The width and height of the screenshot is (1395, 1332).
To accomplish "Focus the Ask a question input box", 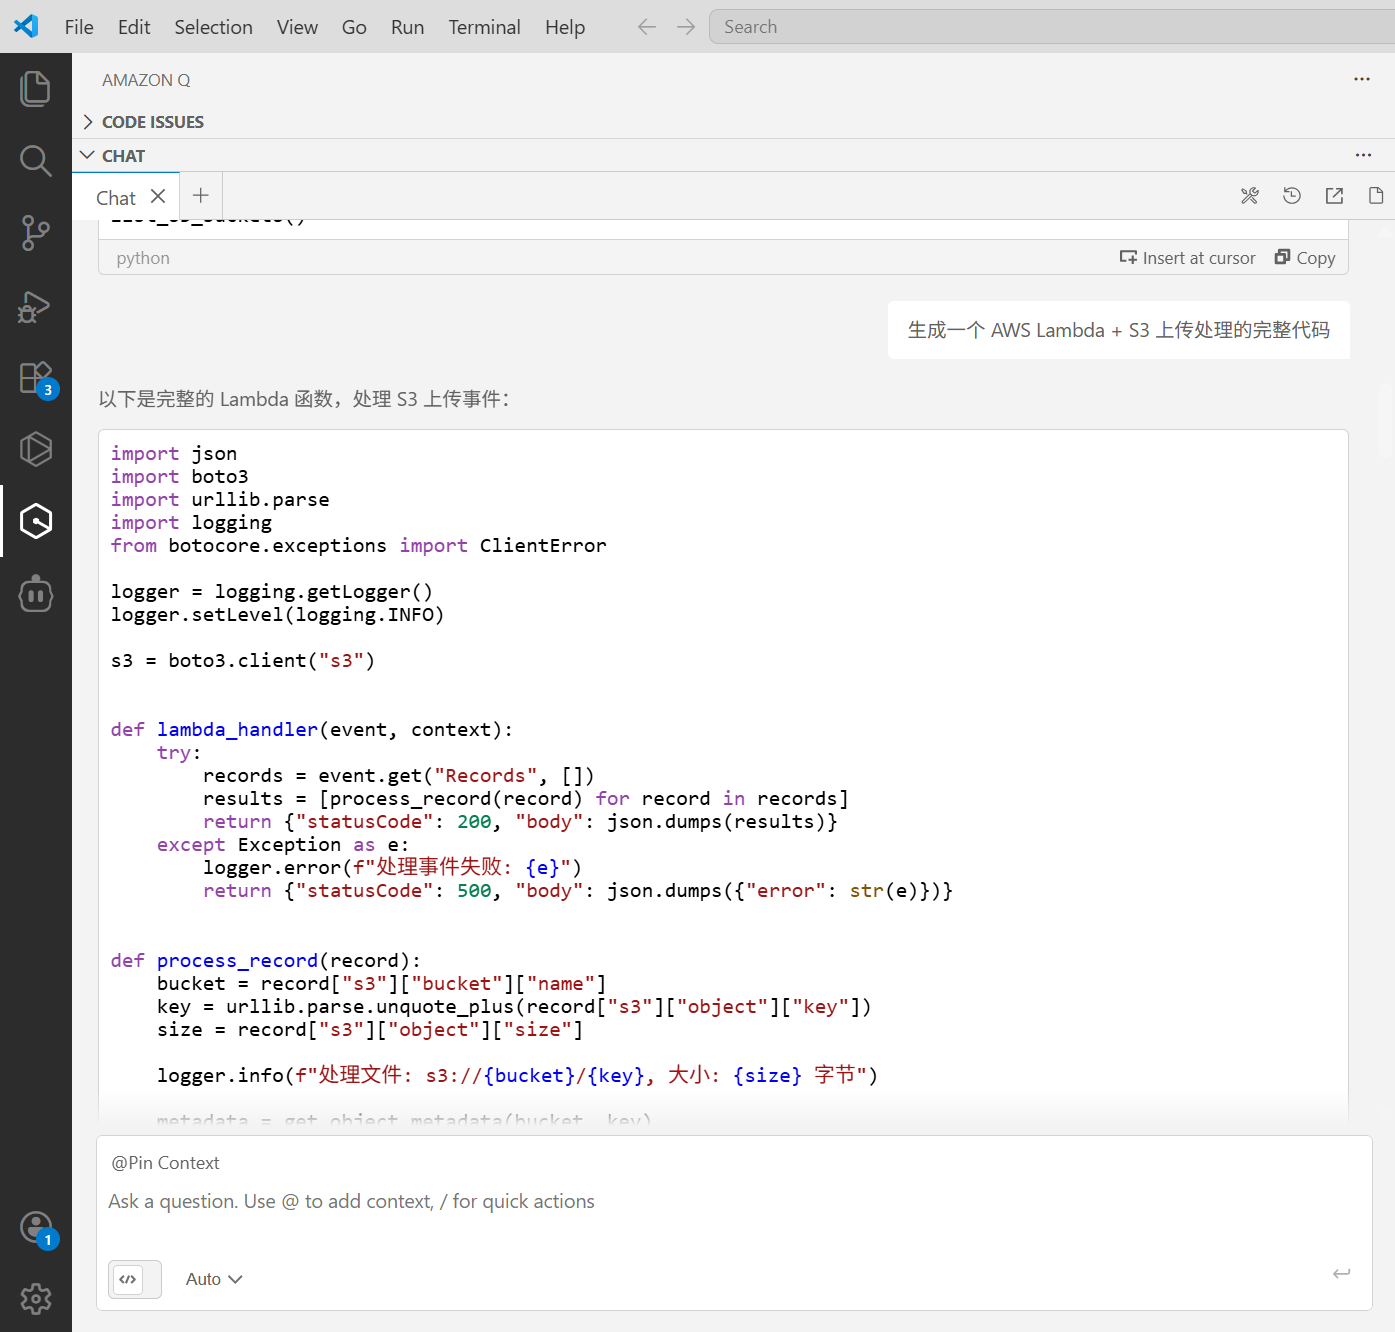I will coord(734,1201).
